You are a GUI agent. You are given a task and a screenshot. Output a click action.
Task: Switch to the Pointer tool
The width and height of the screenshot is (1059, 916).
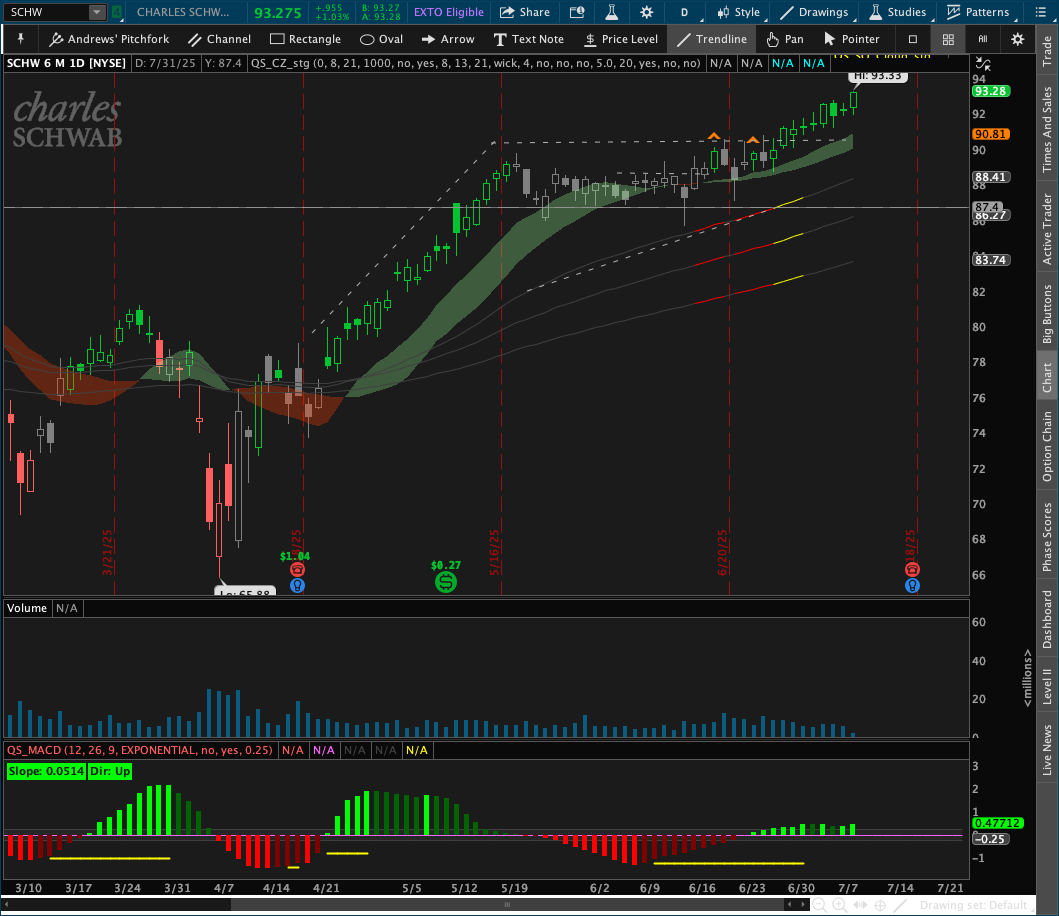coord(852,39)
